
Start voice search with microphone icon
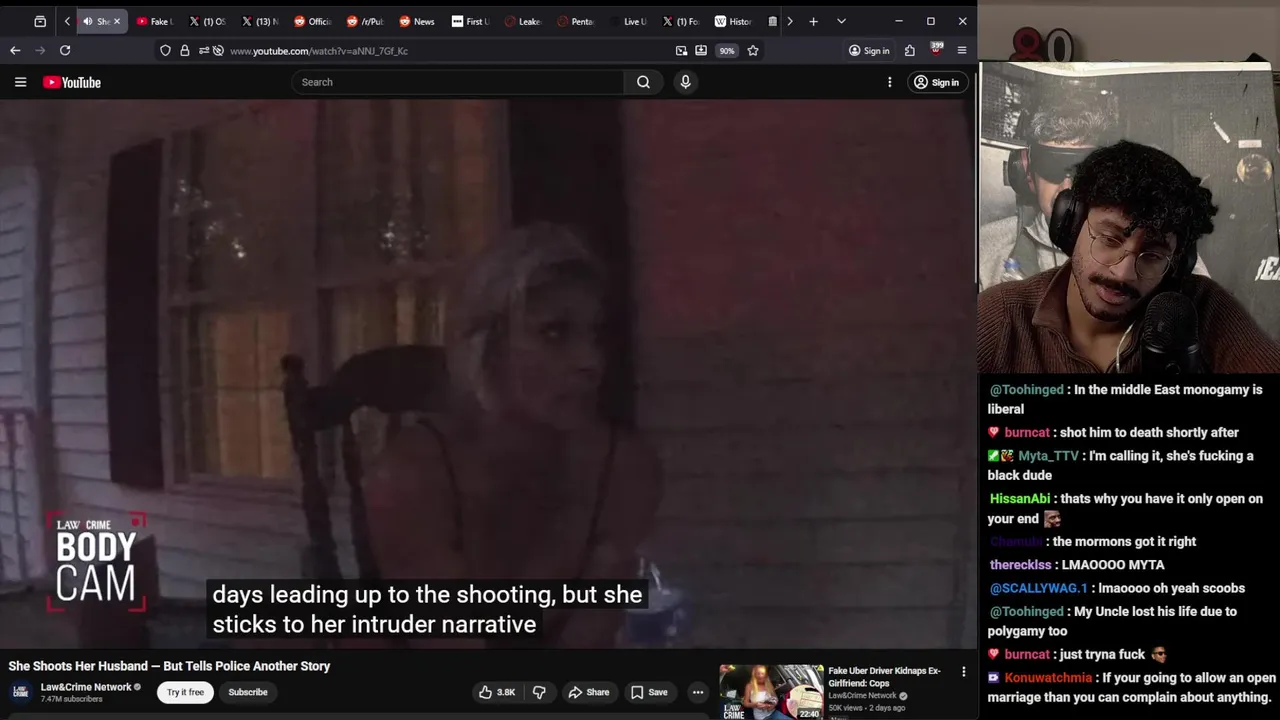[x=685, y=82]
